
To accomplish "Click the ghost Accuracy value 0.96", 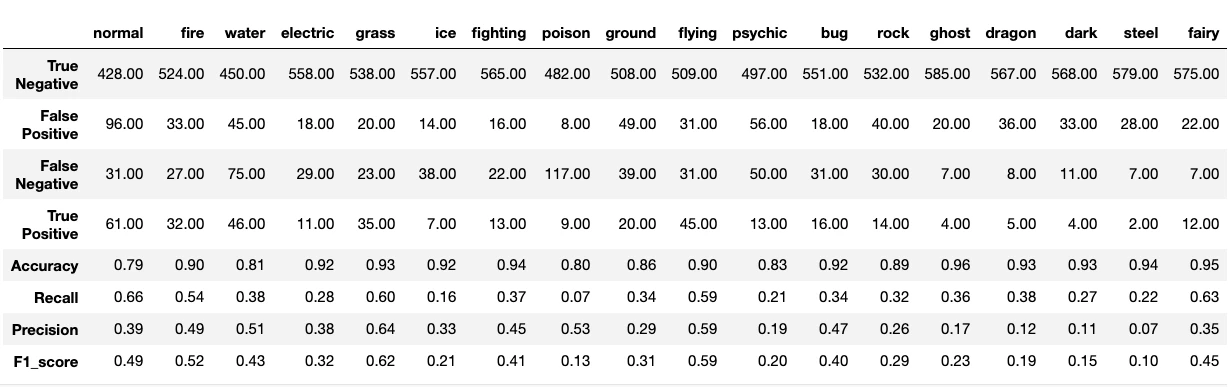I will (956, 265).
